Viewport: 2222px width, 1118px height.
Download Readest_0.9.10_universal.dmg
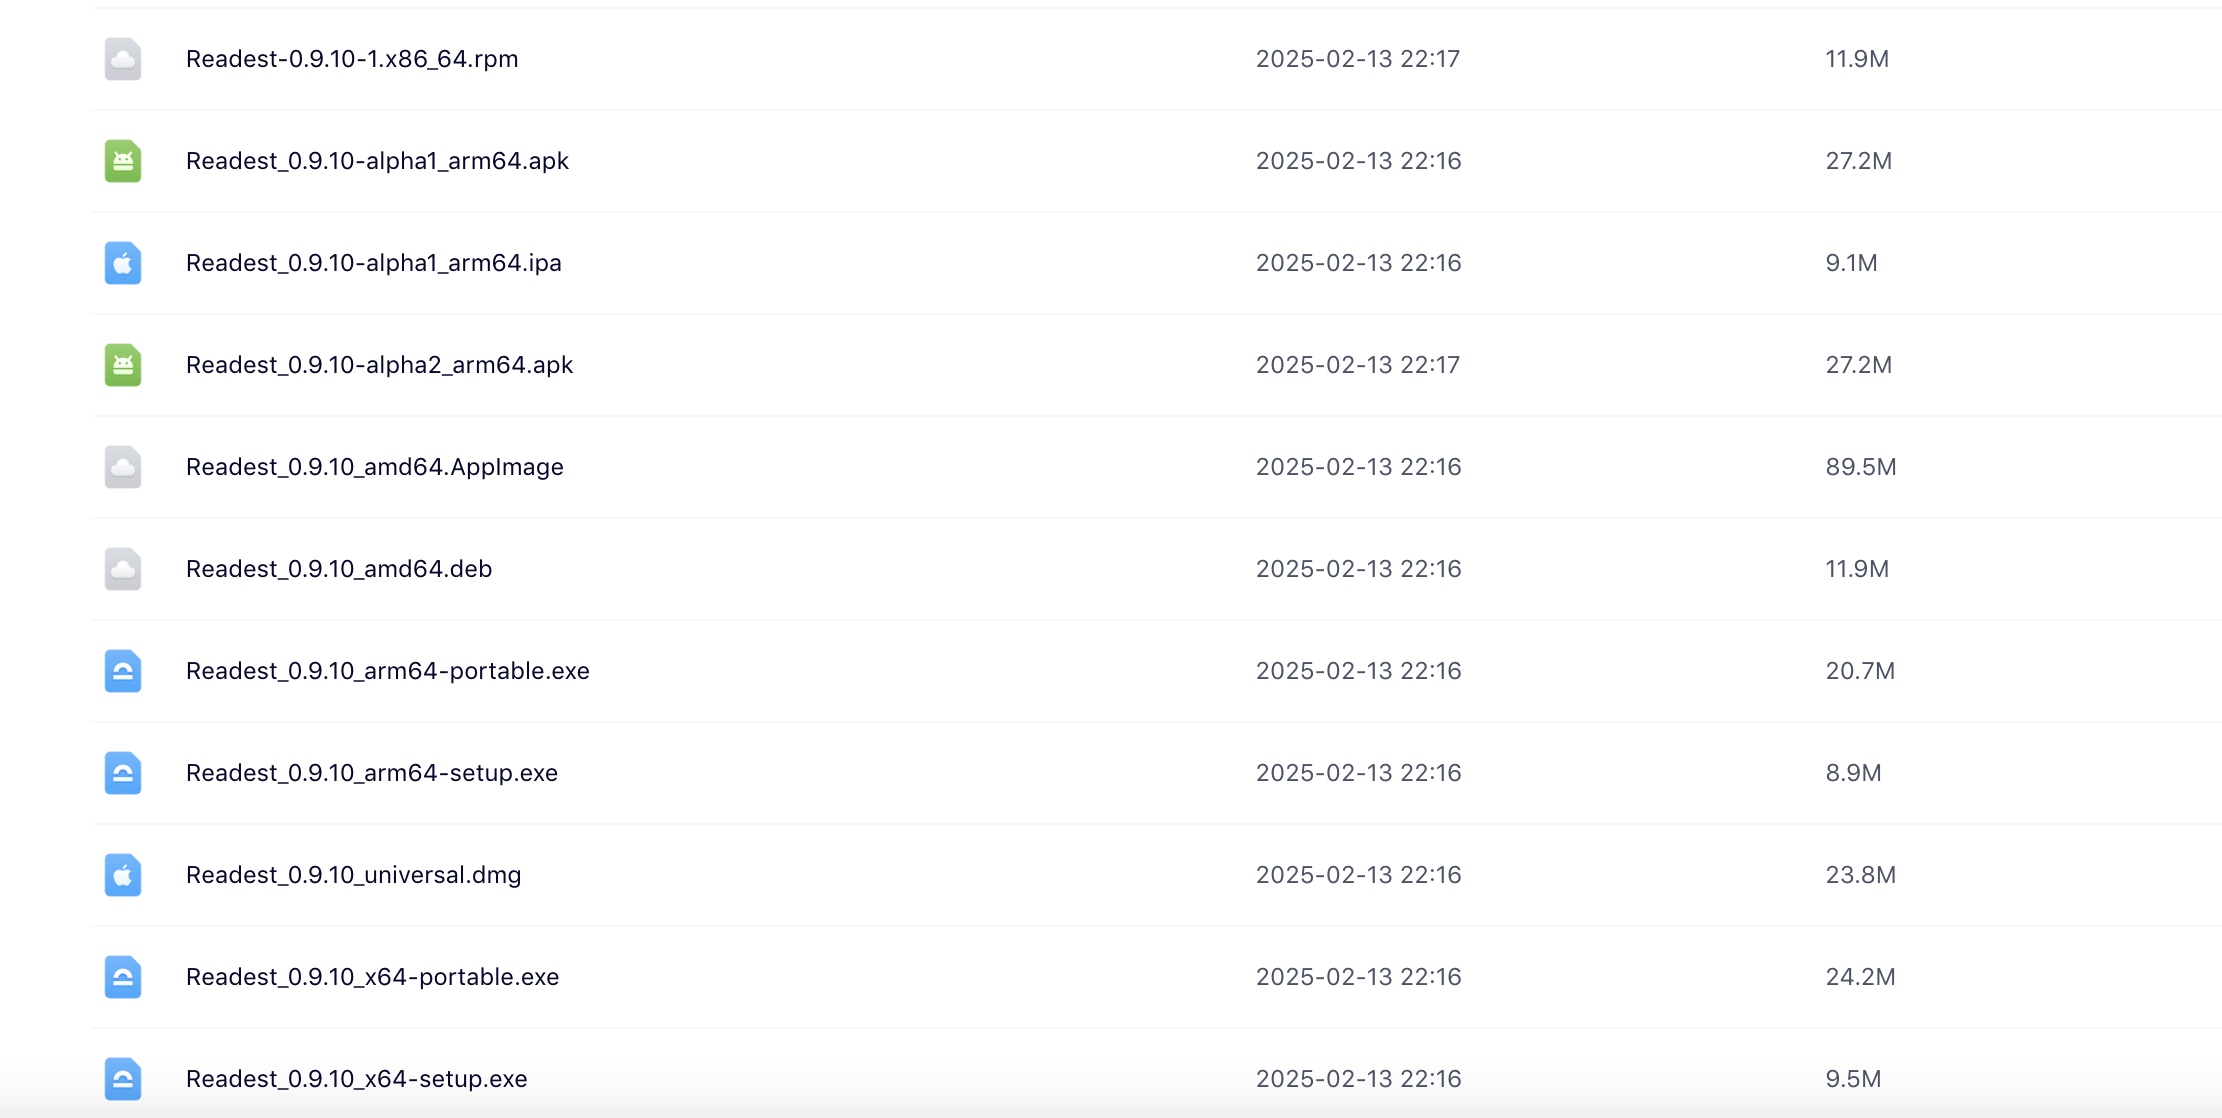tap(354, 875)
